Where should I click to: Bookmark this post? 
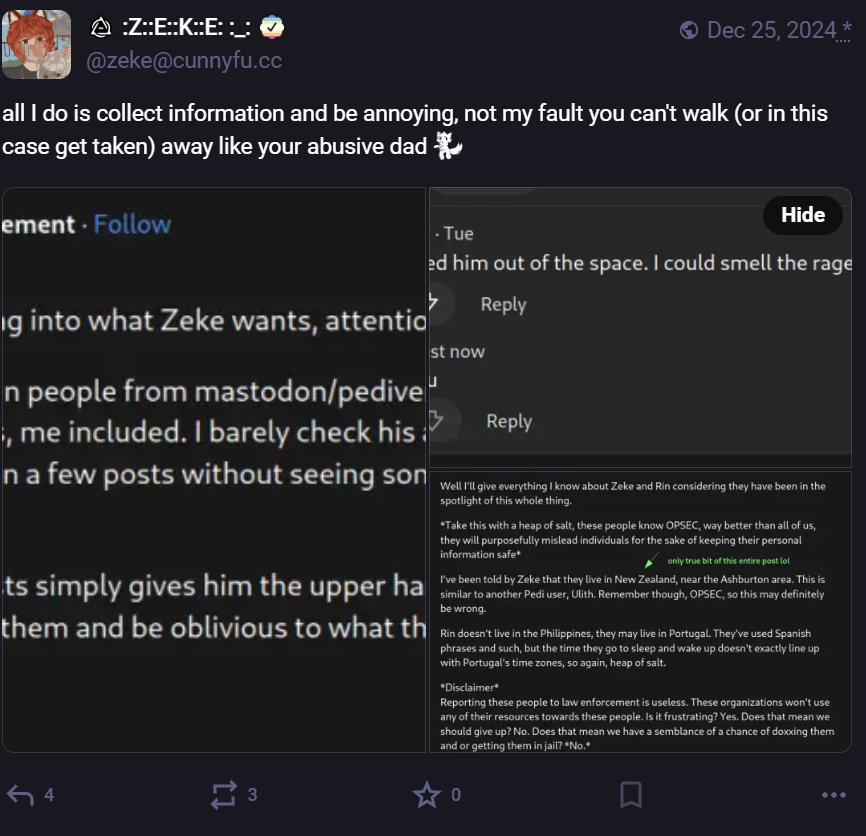[630, 795]
